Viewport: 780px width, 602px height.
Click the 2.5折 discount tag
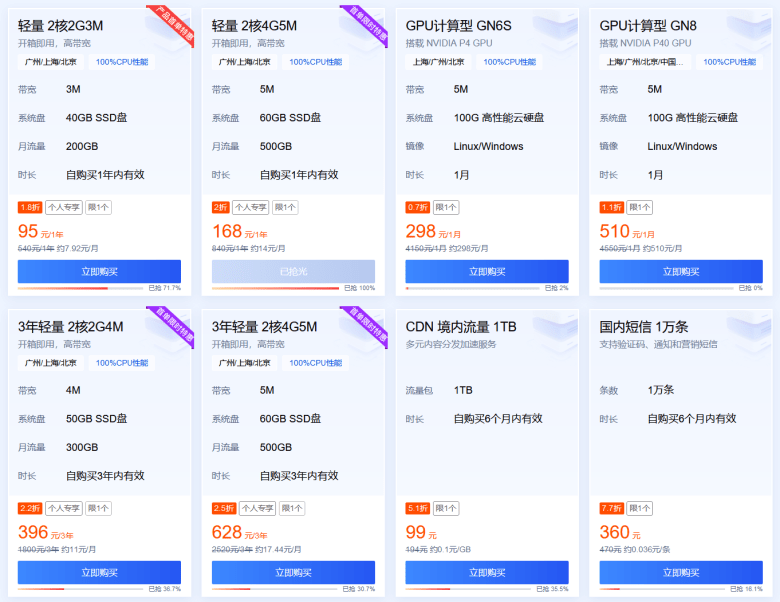(224, 508)
